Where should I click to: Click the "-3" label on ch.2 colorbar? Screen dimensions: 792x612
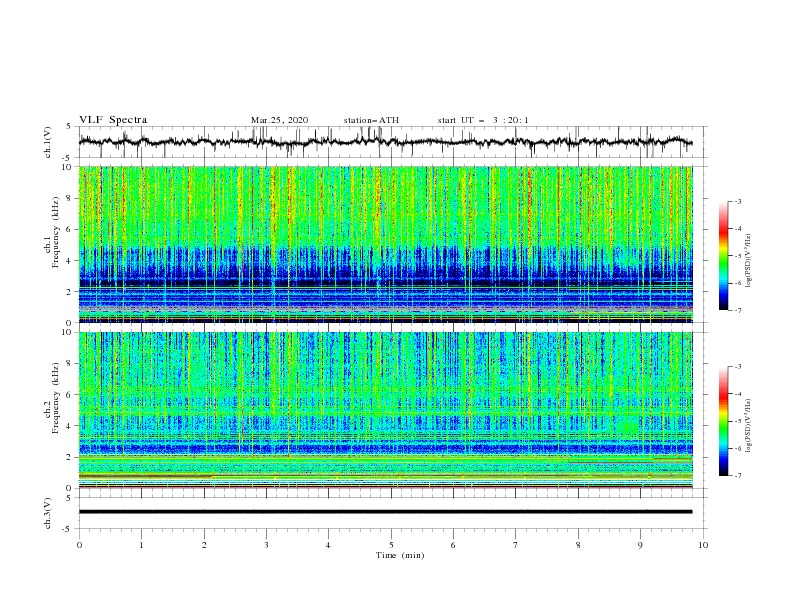(737, 367)
